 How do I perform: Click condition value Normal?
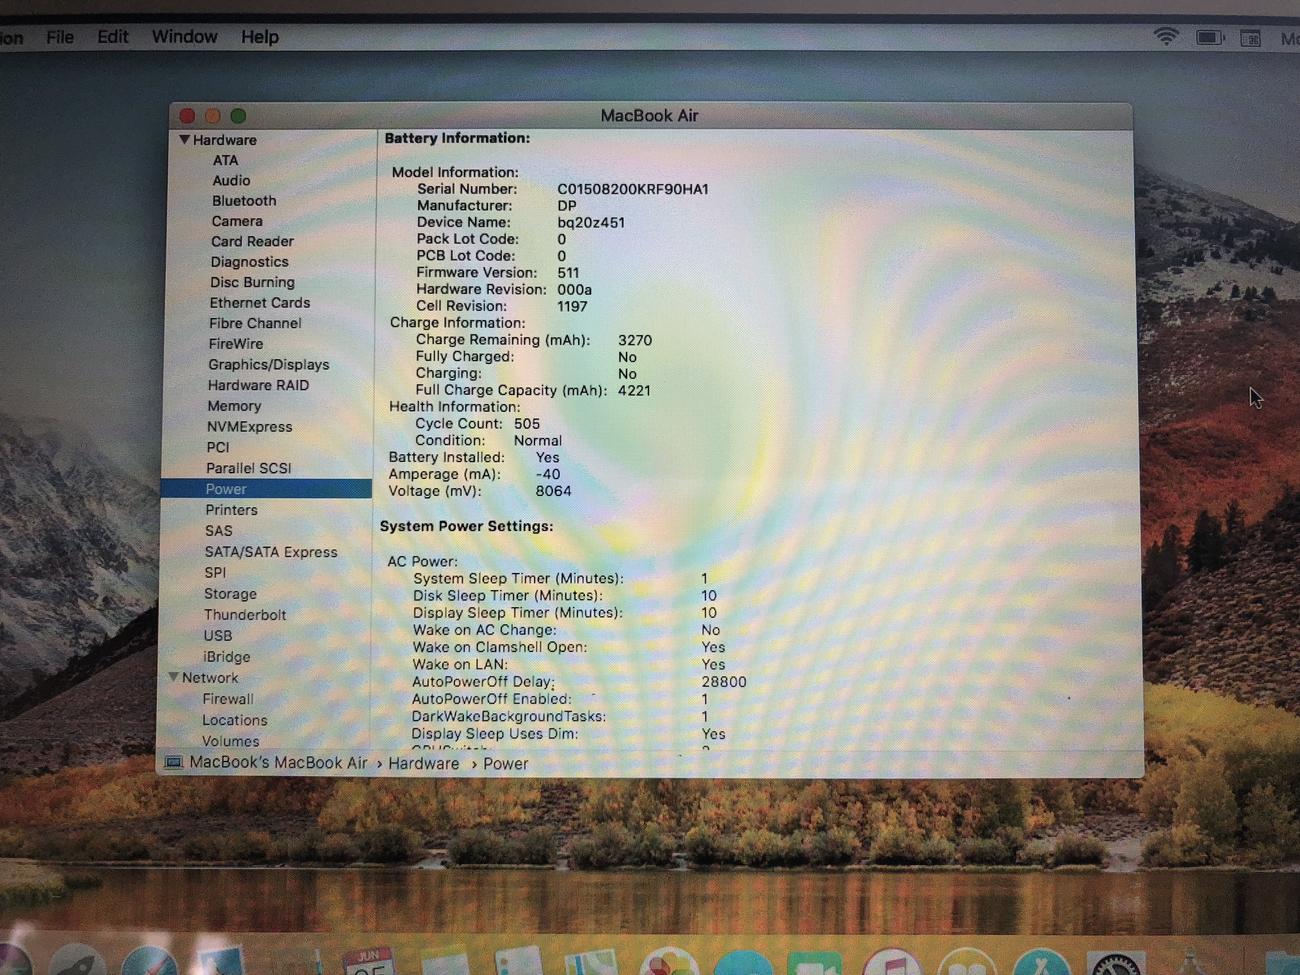pyautogui.click(x=538, y=440)
